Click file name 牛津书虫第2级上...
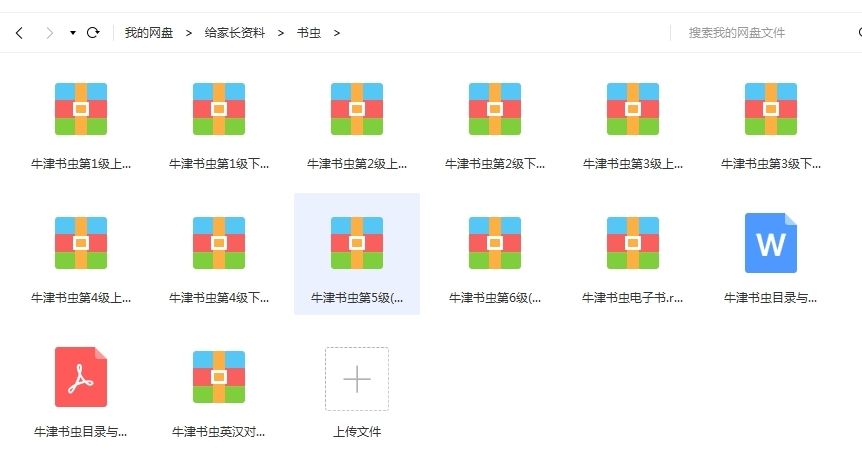 click(x=357, y=164)
